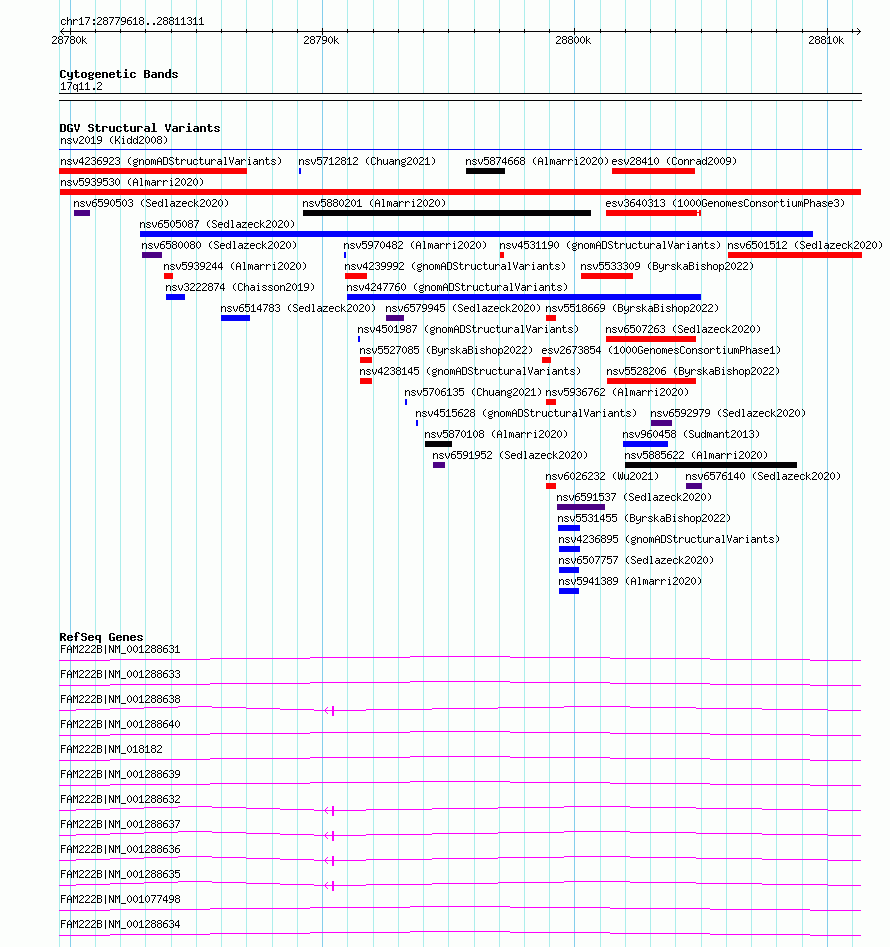Click the chr17:28779618..28811311 coordinate label
This screenshot has height=947, width=890.
tap(132, 21)
